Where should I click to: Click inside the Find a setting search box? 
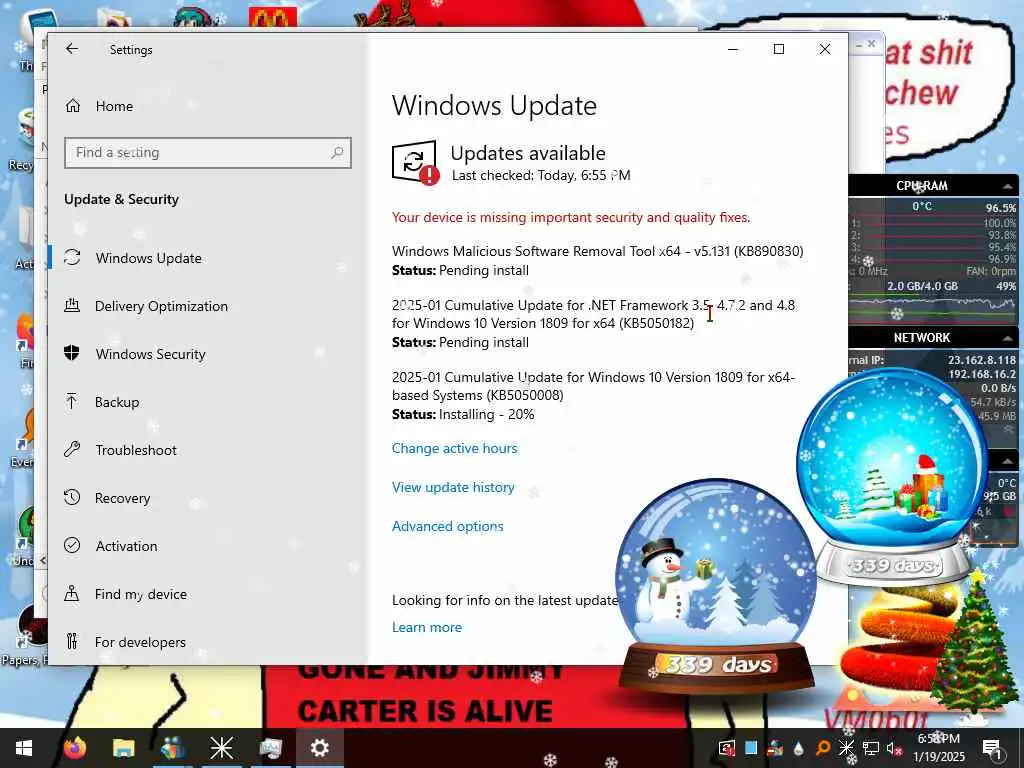(x=208, y=153)
